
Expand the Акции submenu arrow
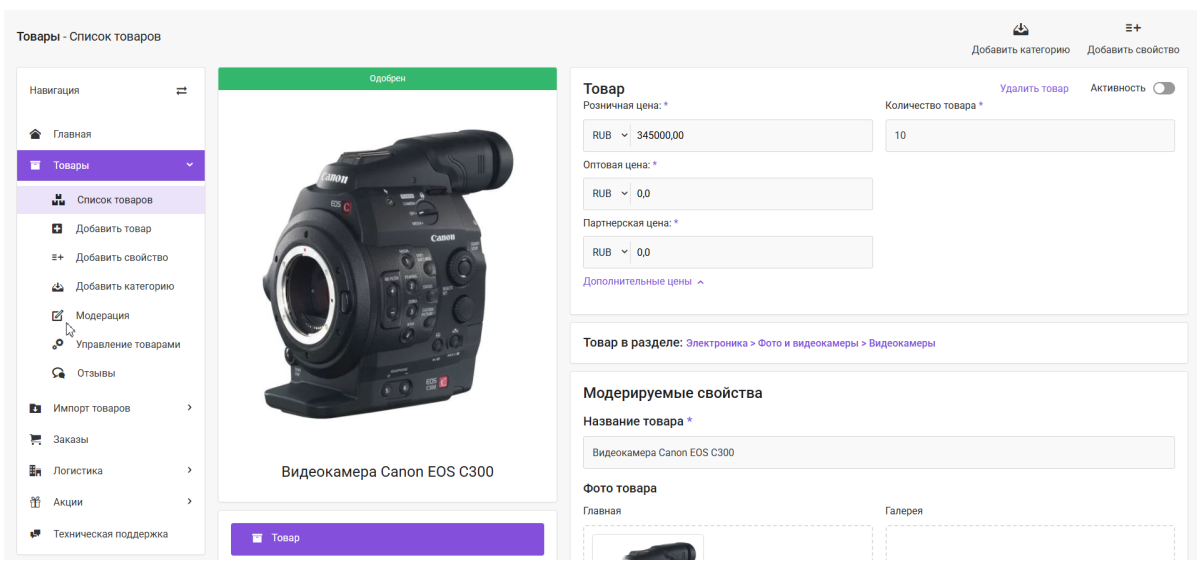(x=189, y=502)
